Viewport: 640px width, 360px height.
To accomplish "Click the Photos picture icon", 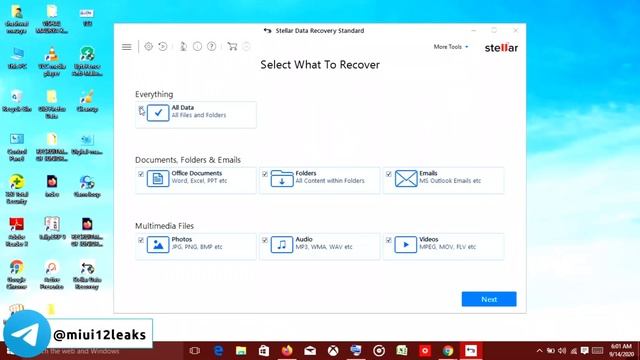I will 158,245.
